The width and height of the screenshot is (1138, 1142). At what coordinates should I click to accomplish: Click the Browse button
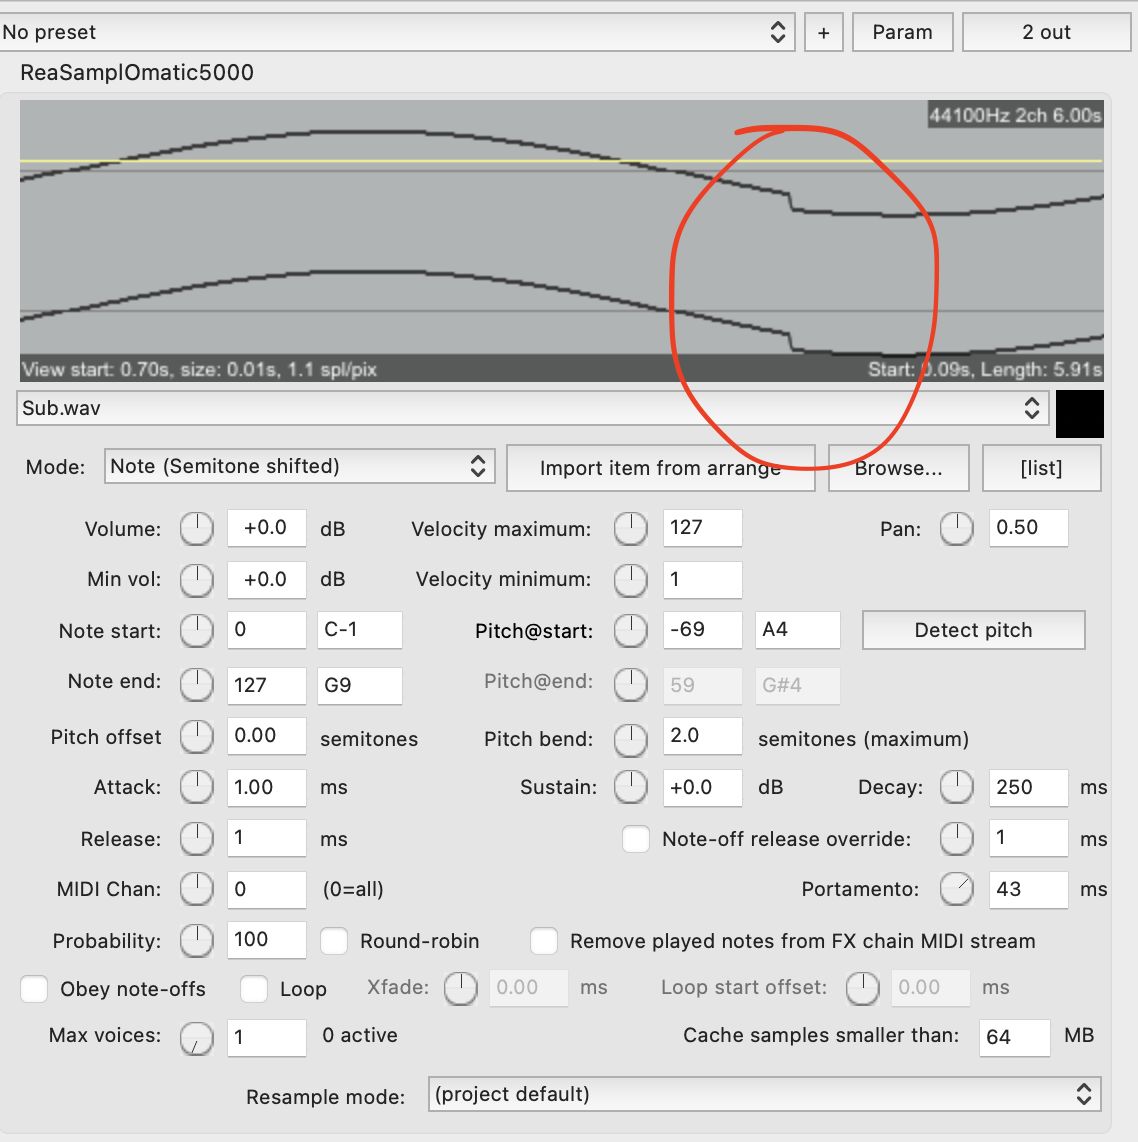pyautogui.click(x=898, y=468)
